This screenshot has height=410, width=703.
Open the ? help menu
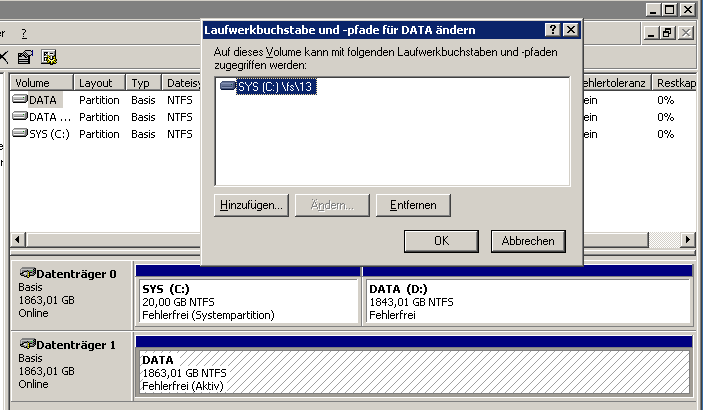23,33
